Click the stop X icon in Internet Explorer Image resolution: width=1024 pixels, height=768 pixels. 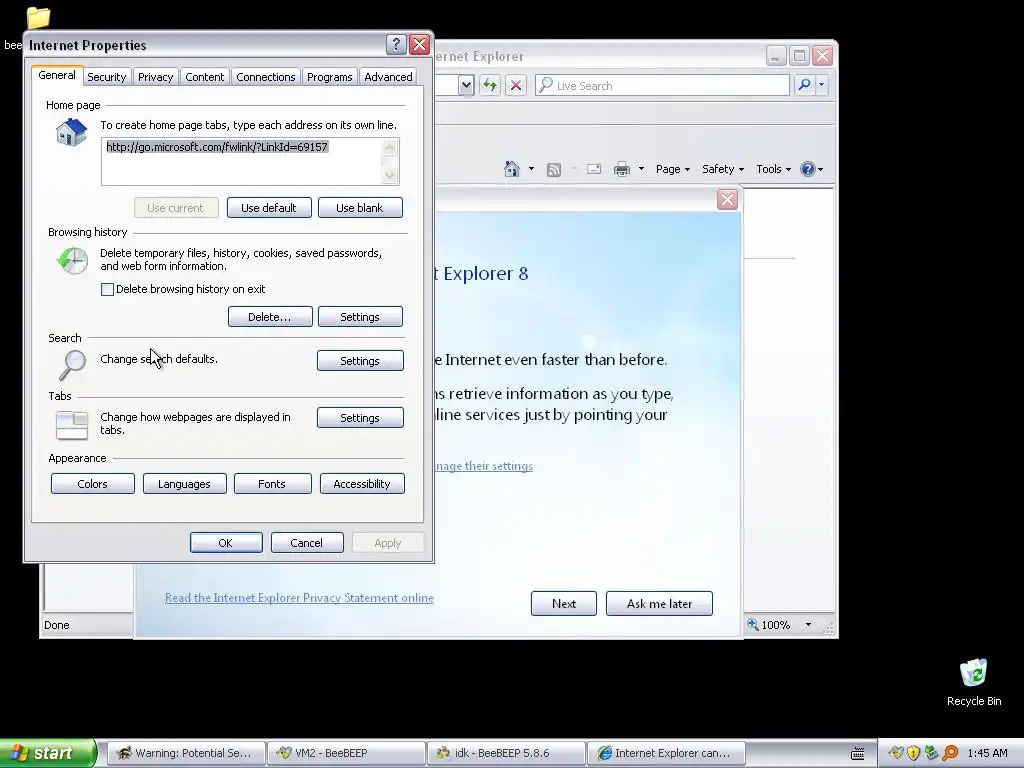coord(516,85)
